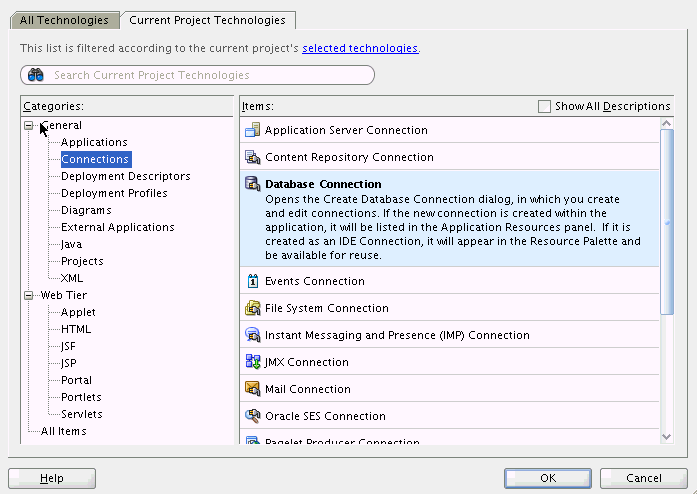The image size is (697, 494).
Task: Click the Application Server Connection icon
Action: click(252, 130)
